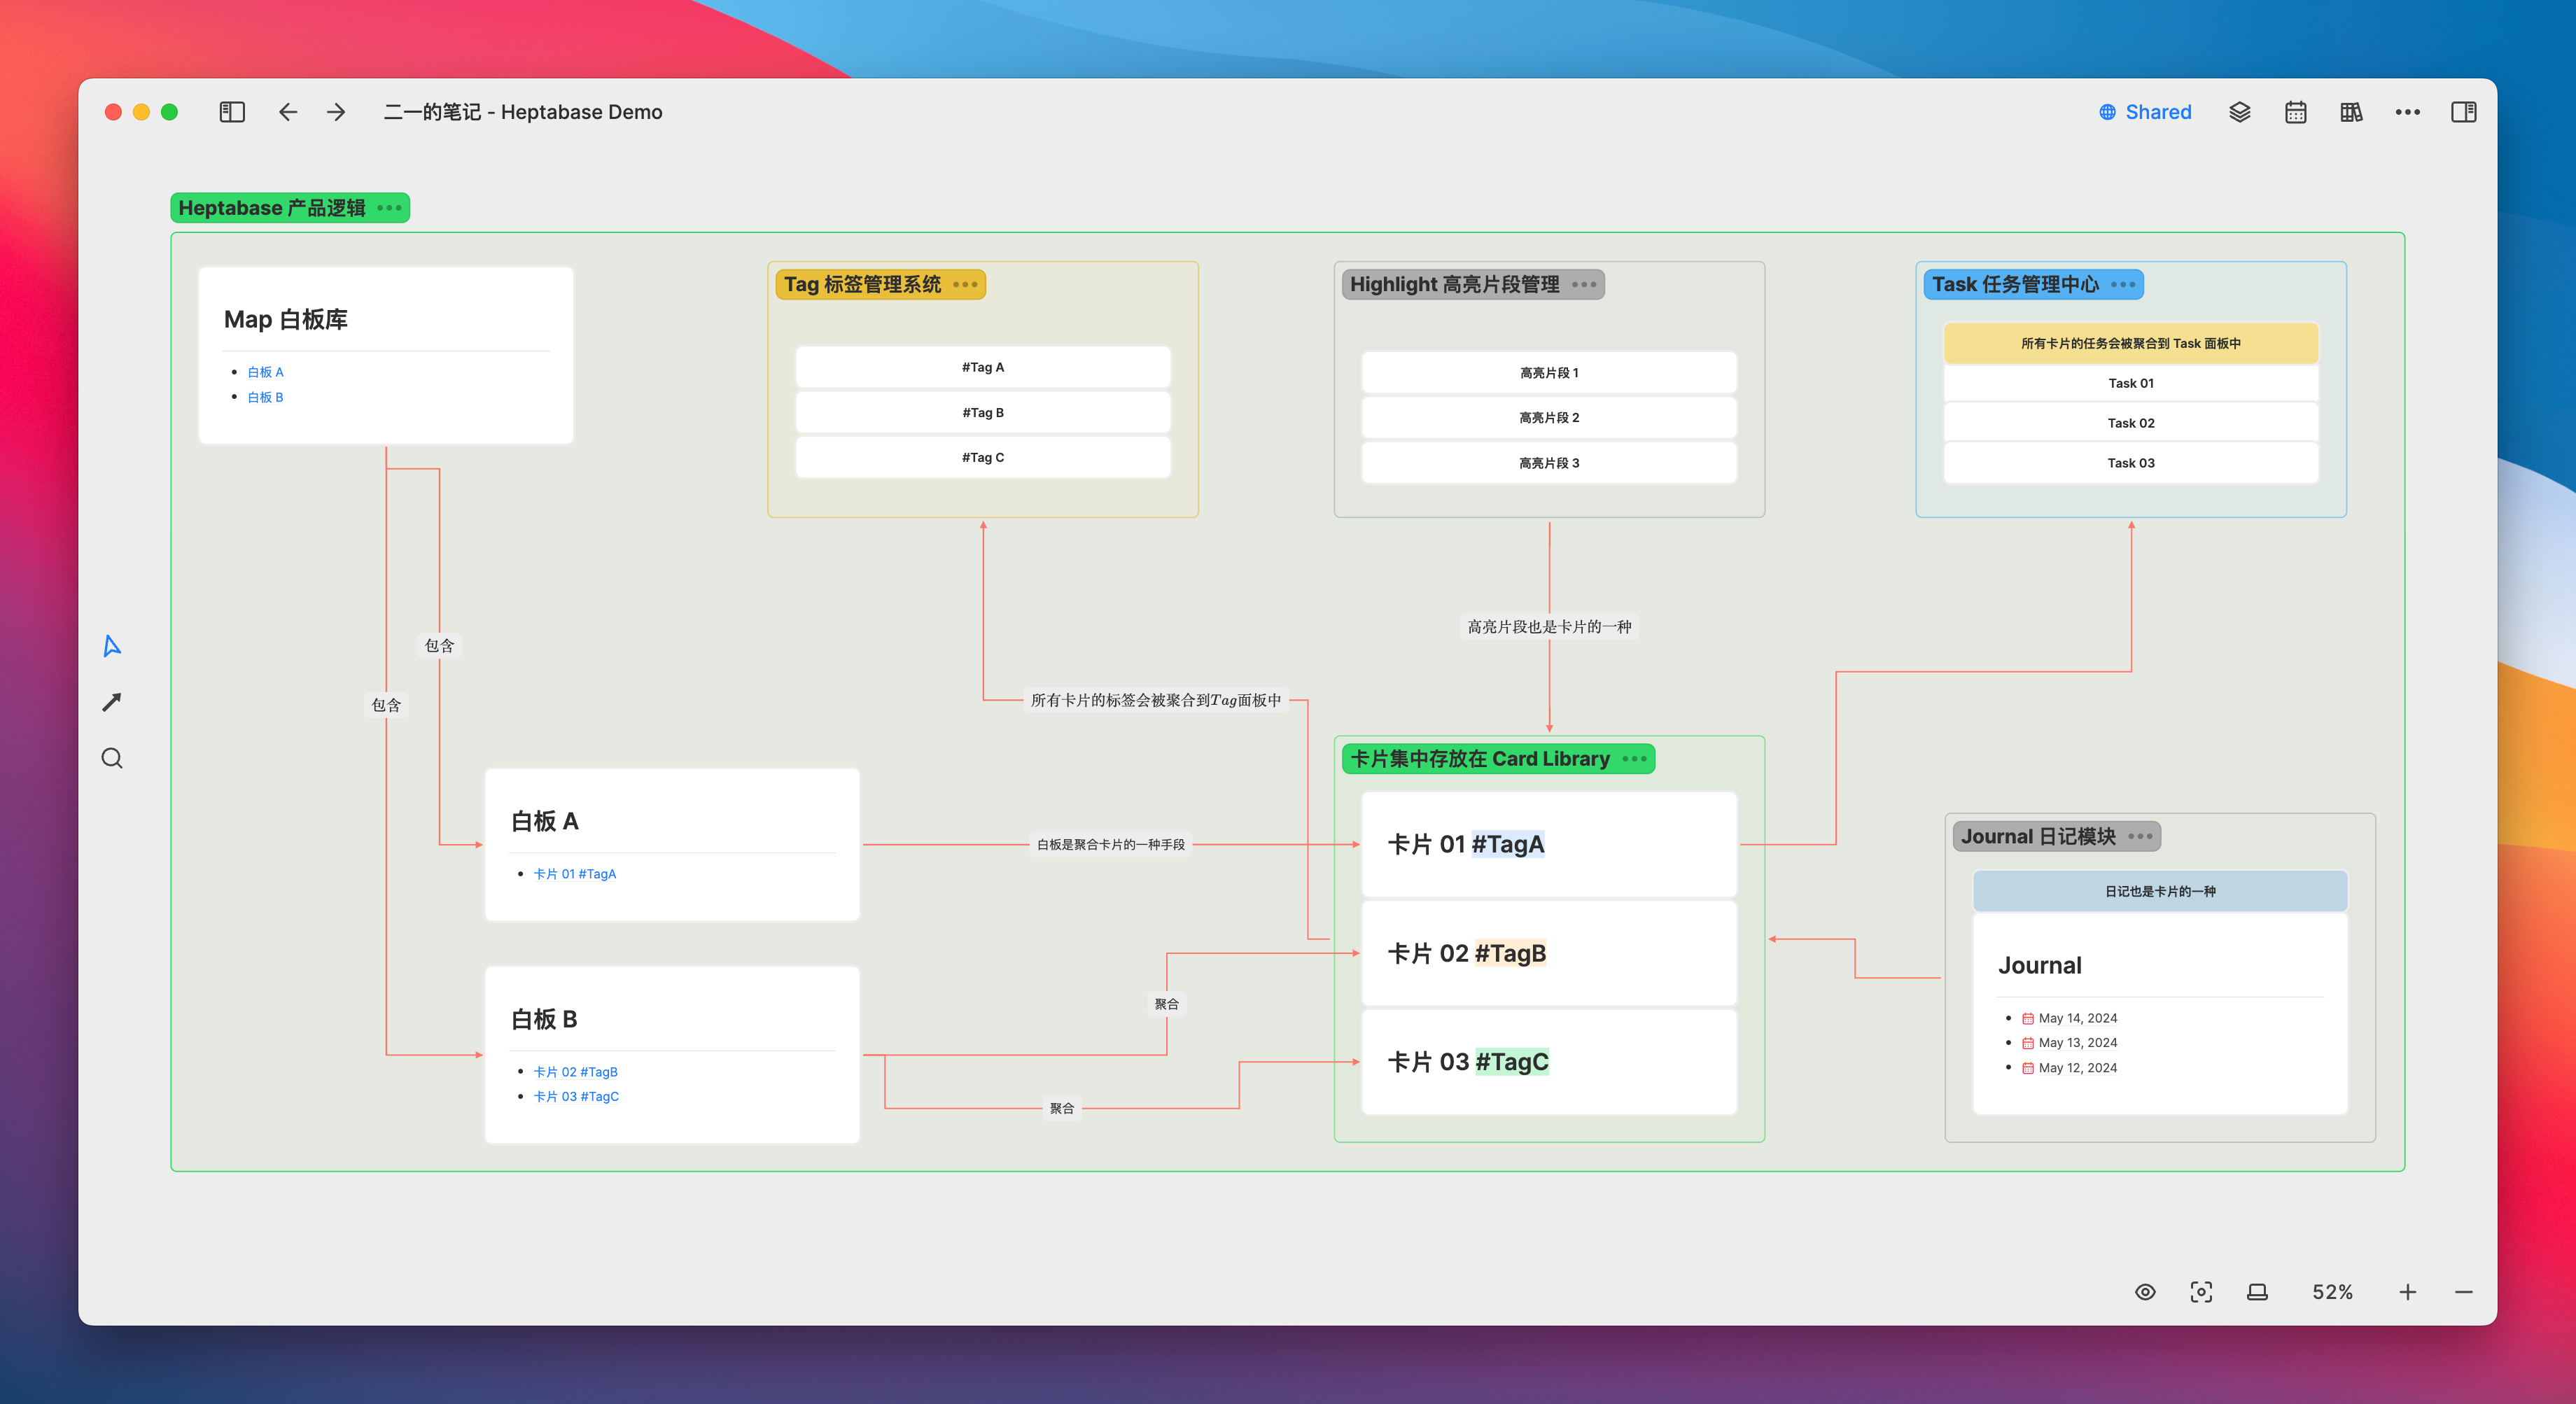This screenshot has height=1404, width=2576.
Task: Select the 白板是聚合卡片的一种手段 connection label
Action: [1111, 845]
